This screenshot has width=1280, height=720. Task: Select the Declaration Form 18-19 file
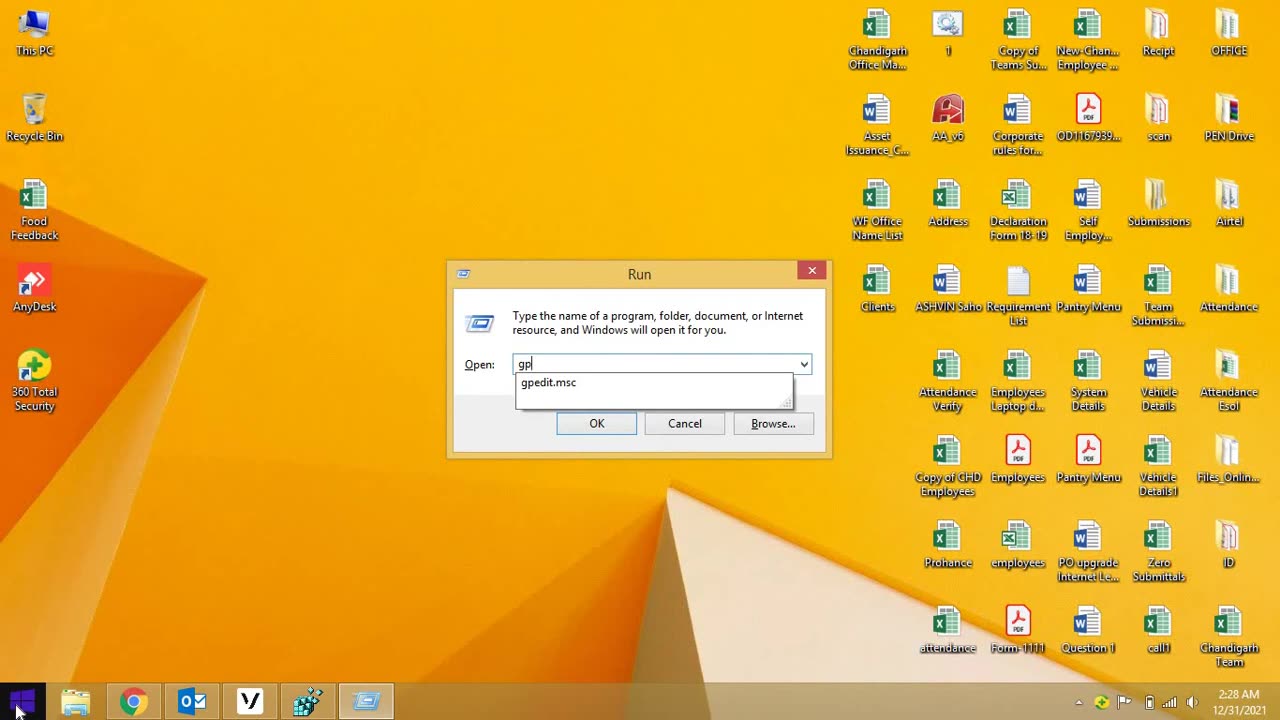[1018, 210]
